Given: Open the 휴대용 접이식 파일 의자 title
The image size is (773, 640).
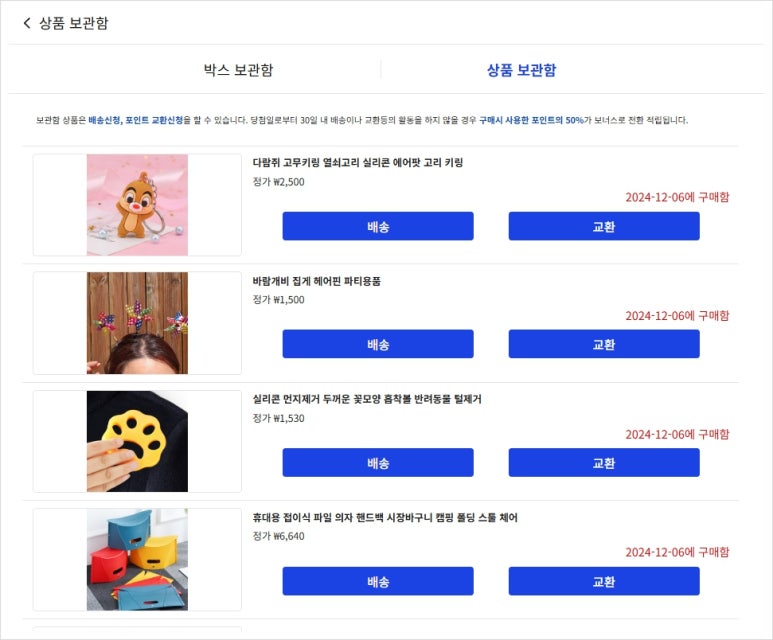Looking at the screenshot, I should [x=385, y=518].
